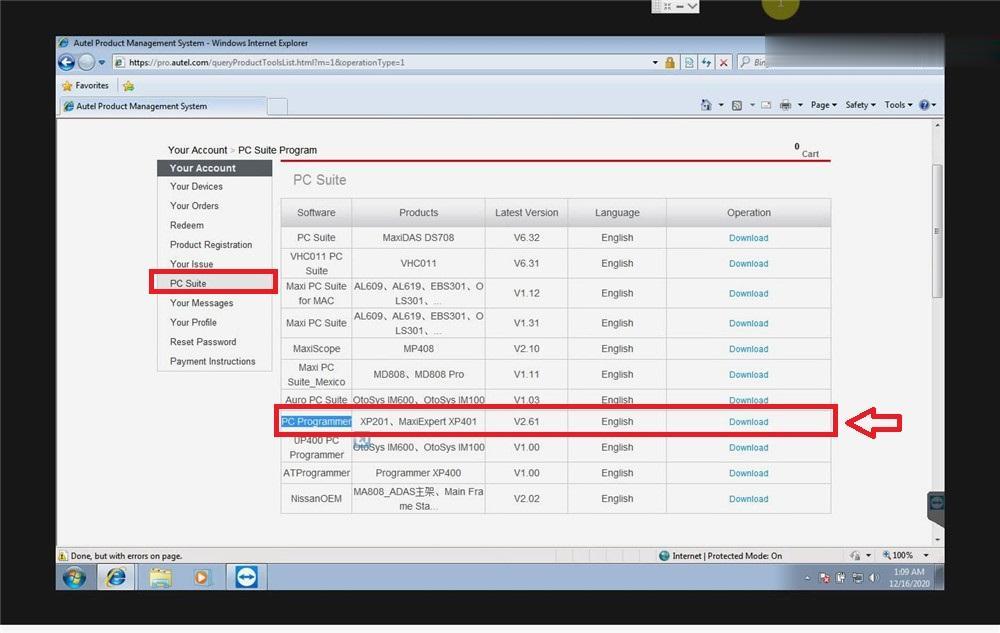The width and height of the screenshot is (1000, 633).
Task: Launch Windows Media Player from taskbar
Action: tap(202, 578)
